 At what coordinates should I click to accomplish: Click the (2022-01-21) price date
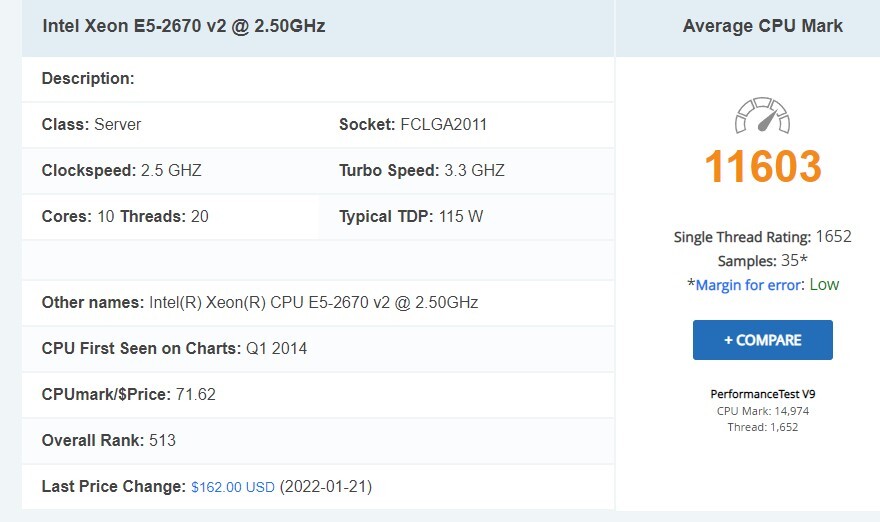coord(326,487)
